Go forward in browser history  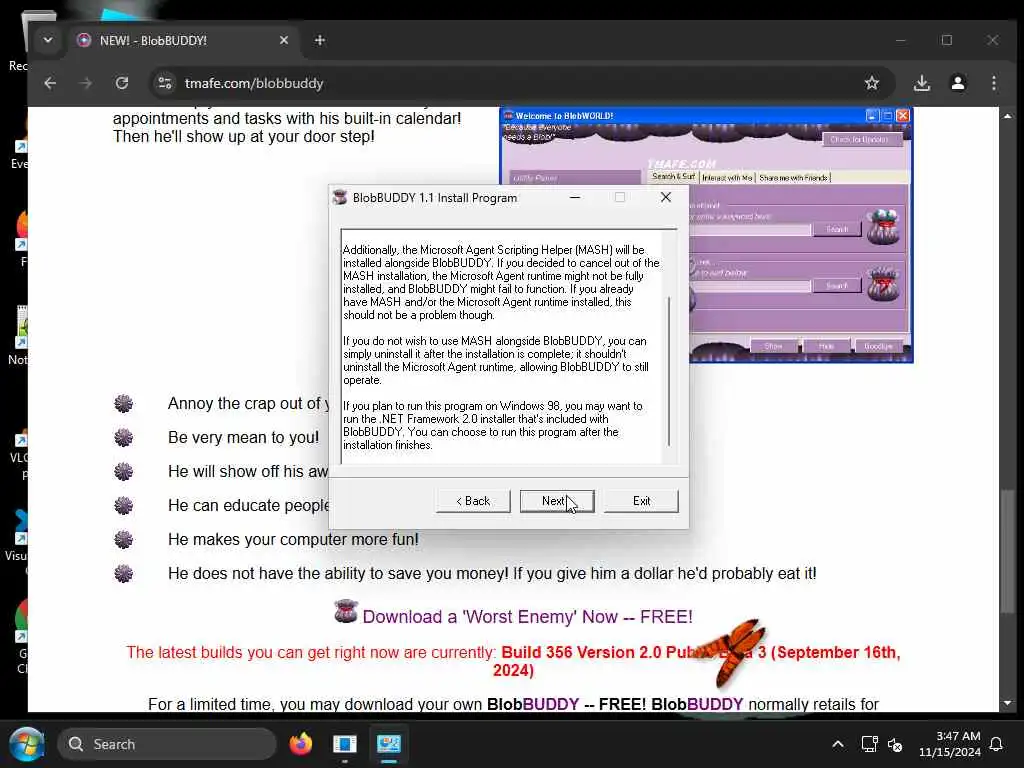(x=86, y=83)
